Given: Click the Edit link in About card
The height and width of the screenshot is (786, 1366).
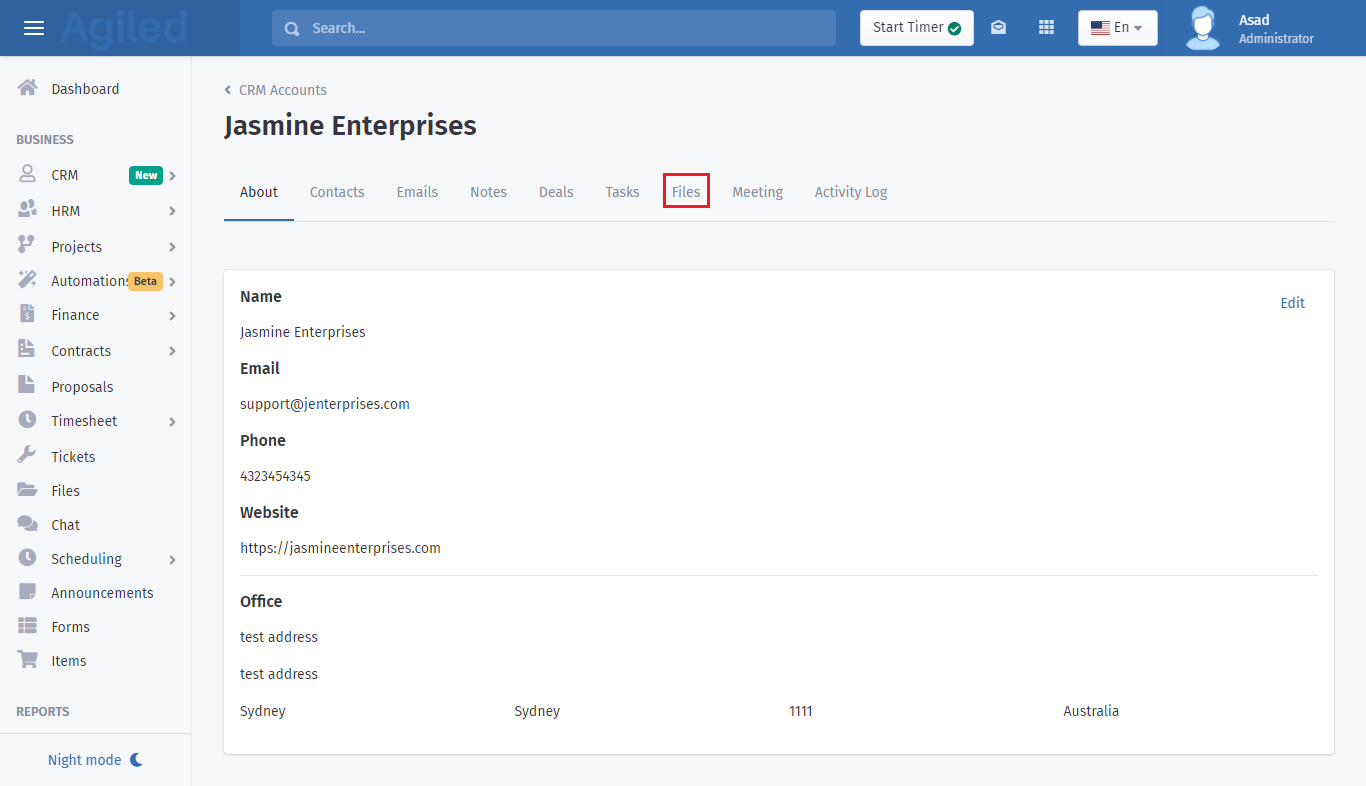Looking at the screenshot, I should (x=1292, y=303).
